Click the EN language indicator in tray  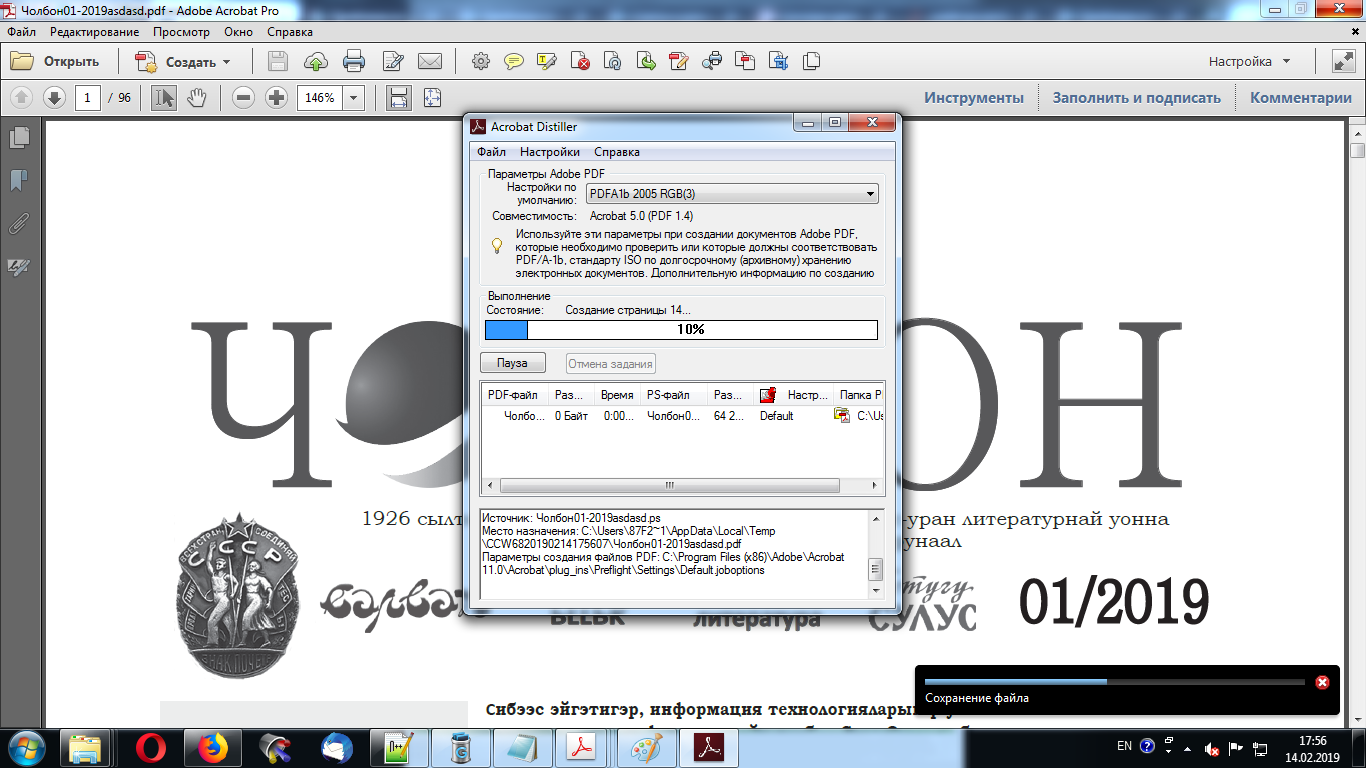(1124, 746)
